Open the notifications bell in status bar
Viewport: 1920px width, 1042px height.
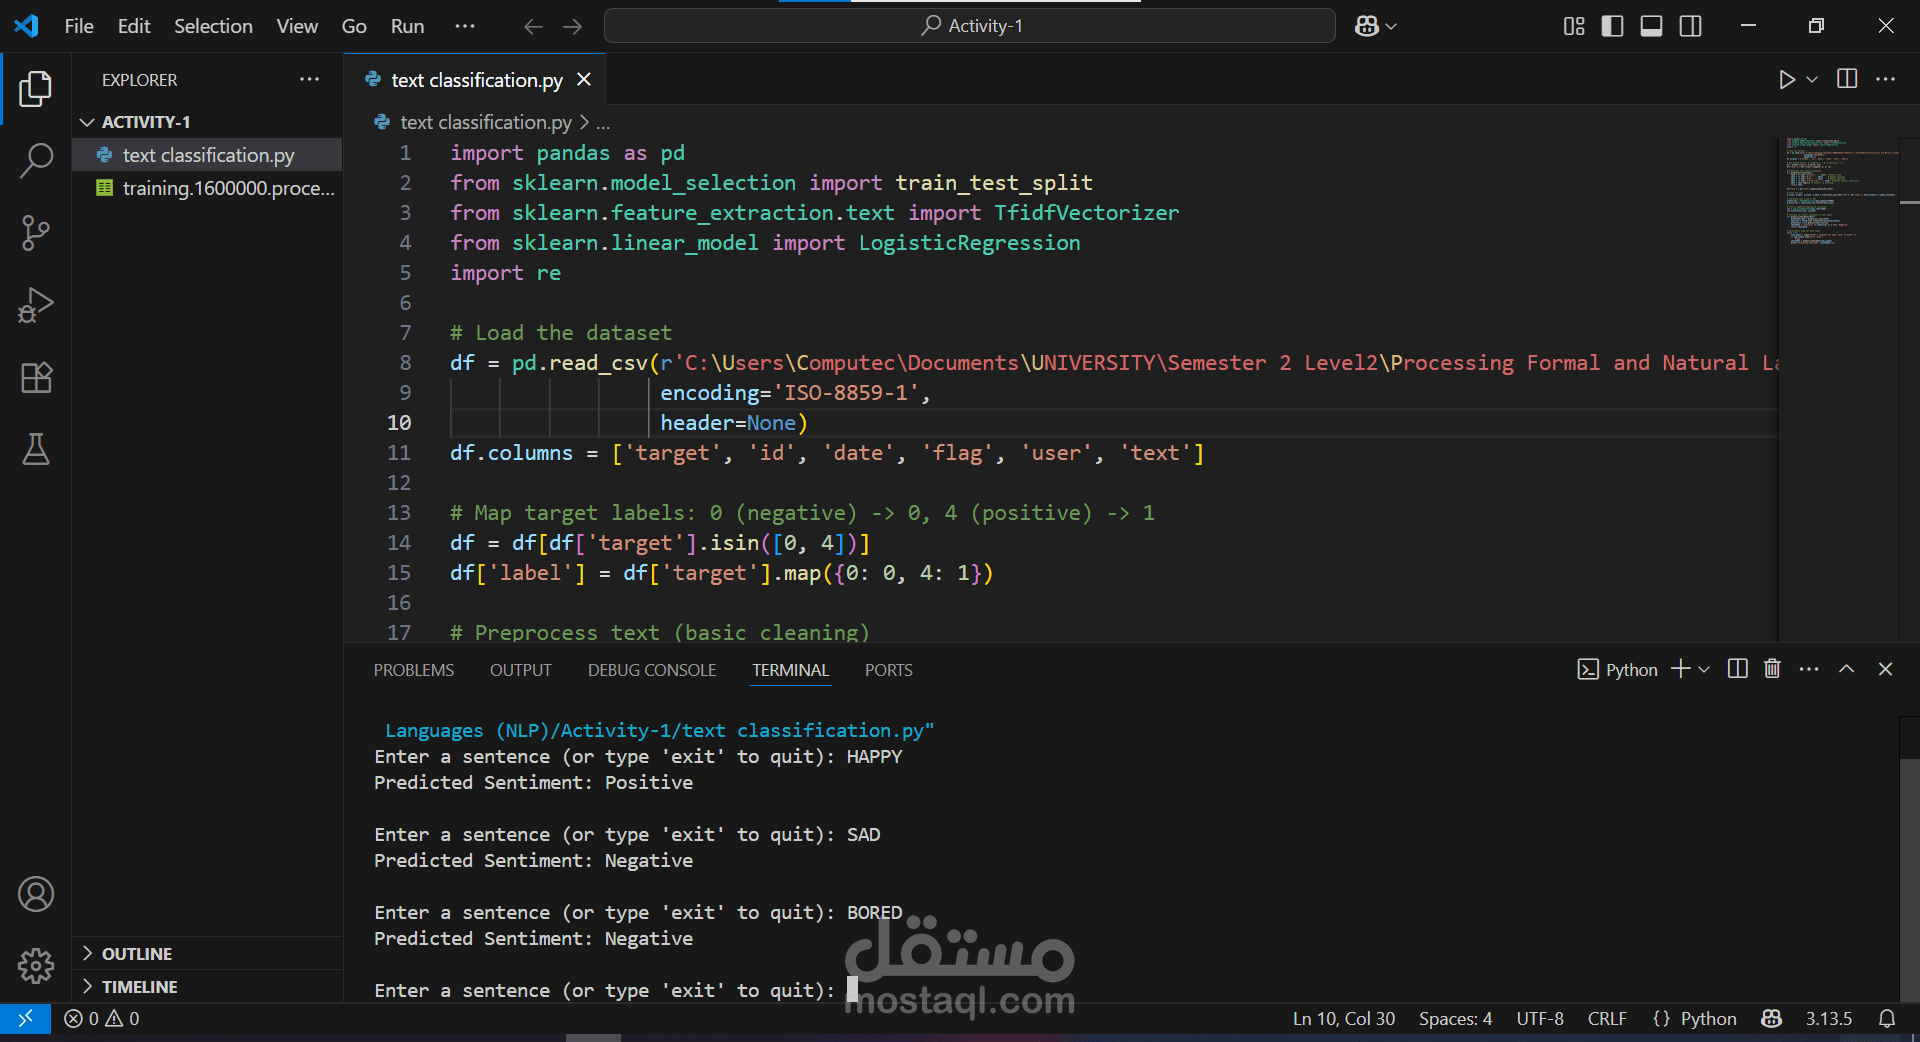coord(1887,1018)
